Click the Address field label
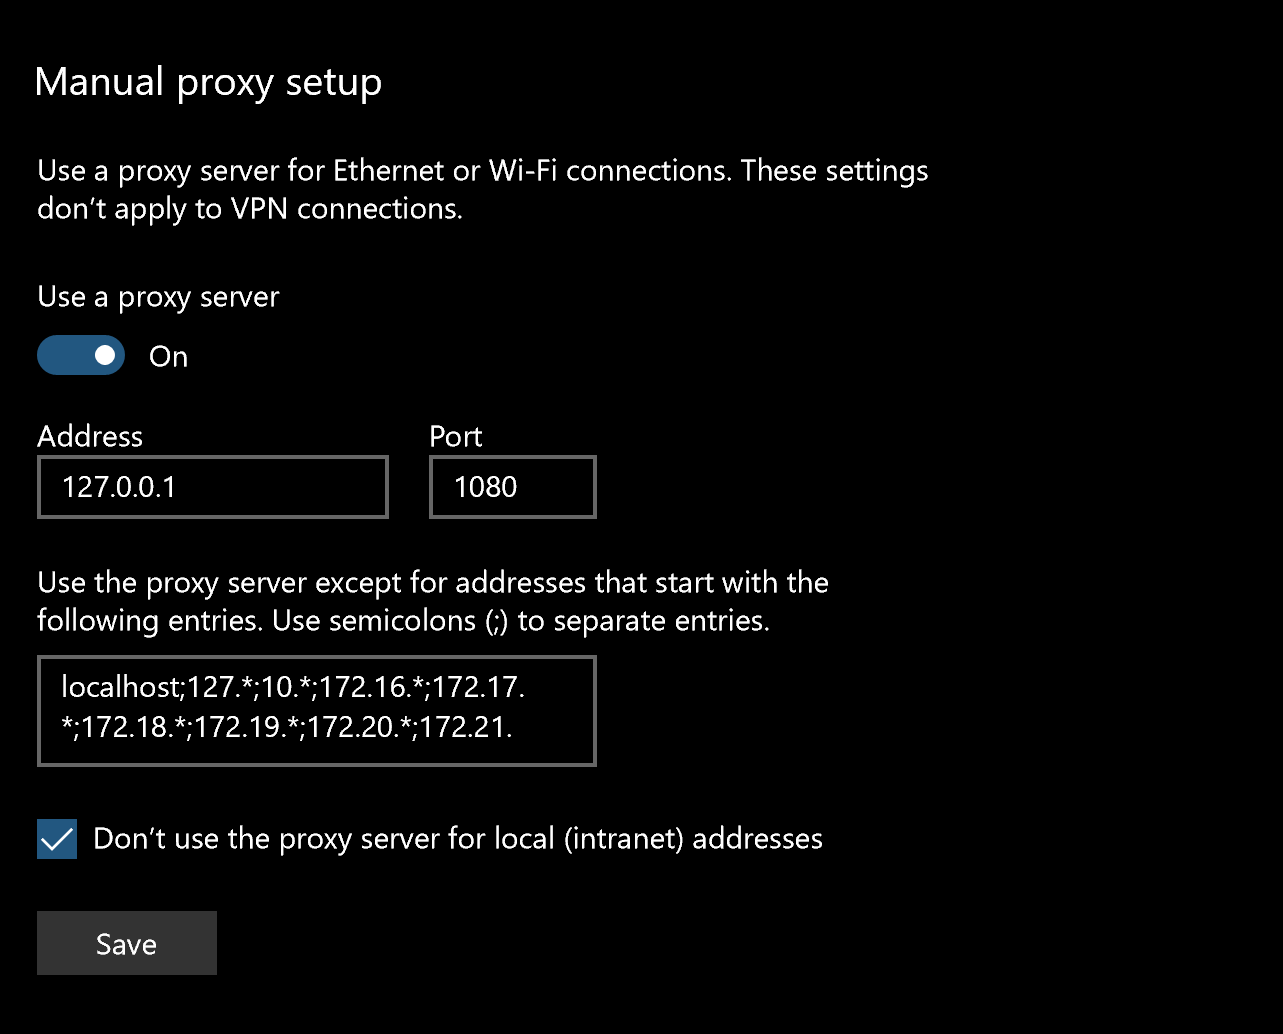1283x1034 pixels. [x=89, y=436]
